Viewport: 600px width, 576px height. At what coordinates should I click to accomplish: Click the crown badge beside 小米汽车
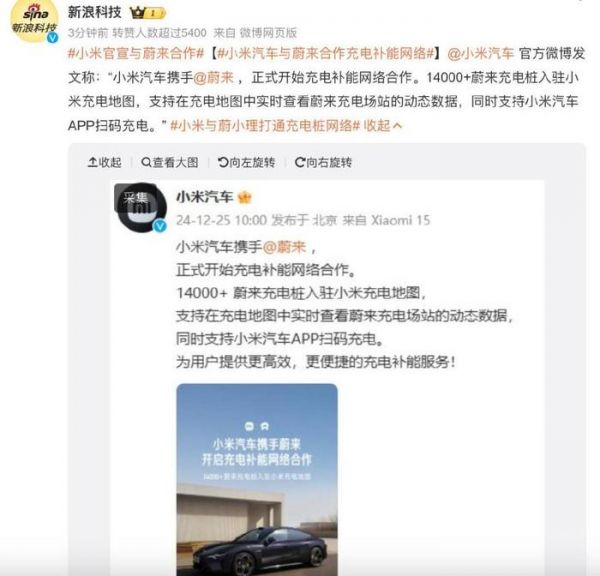tap(245, 197)
